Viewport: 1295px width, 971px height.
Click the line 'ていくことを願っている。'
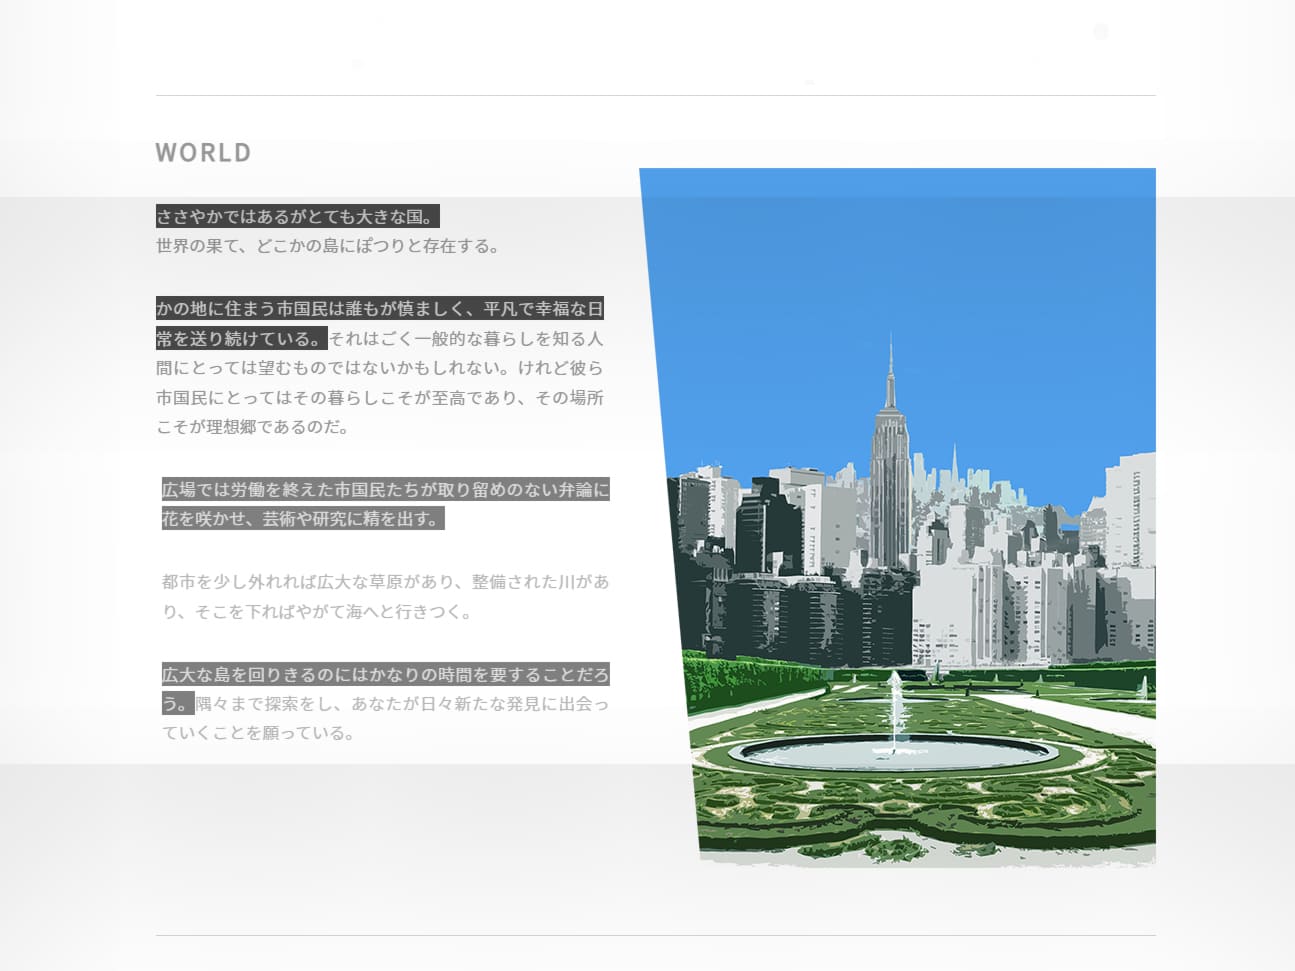[259, 733]
